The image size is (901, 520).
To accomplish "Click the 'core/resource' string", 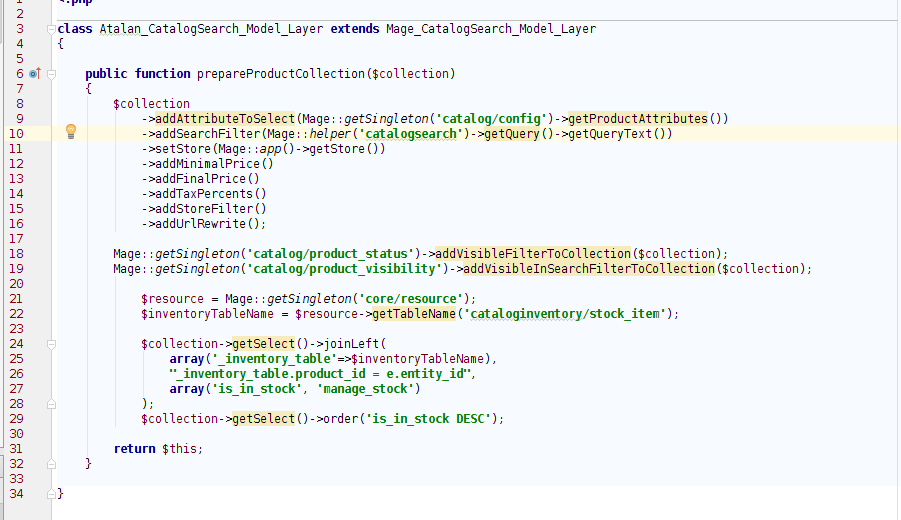I will coord(411,298).
